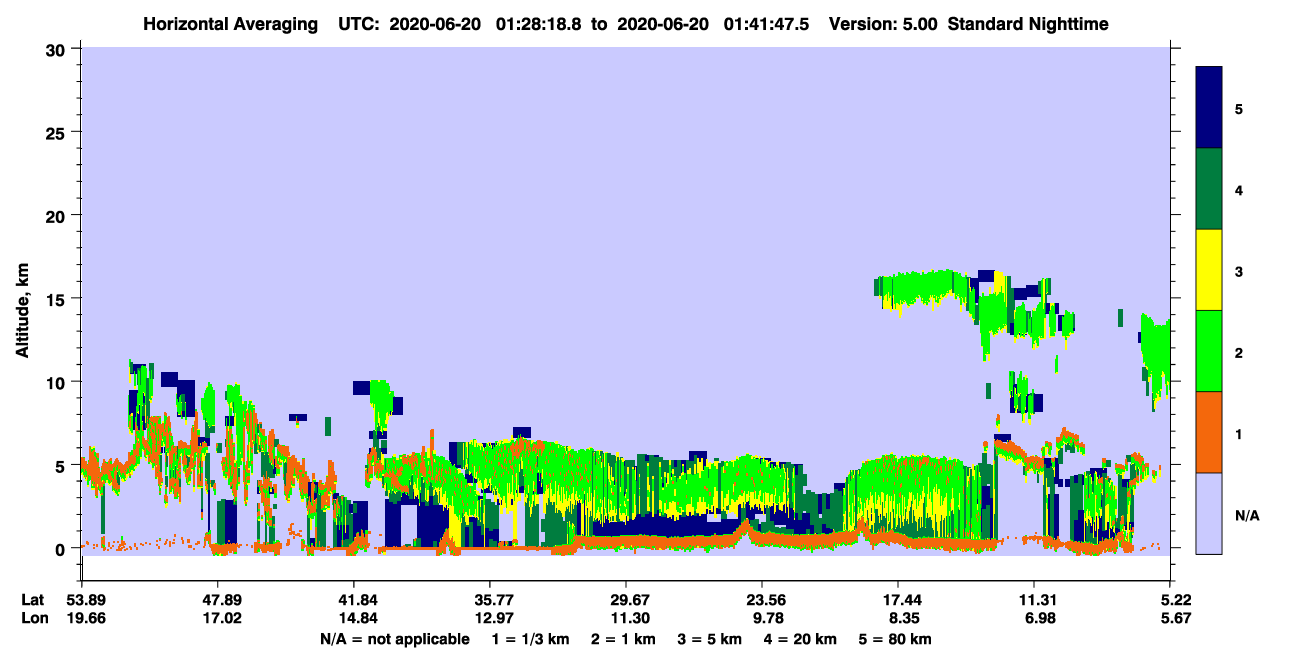Click legend text '4 = 20 km'
Screen dimensions: 1300x667
(801, 639)
